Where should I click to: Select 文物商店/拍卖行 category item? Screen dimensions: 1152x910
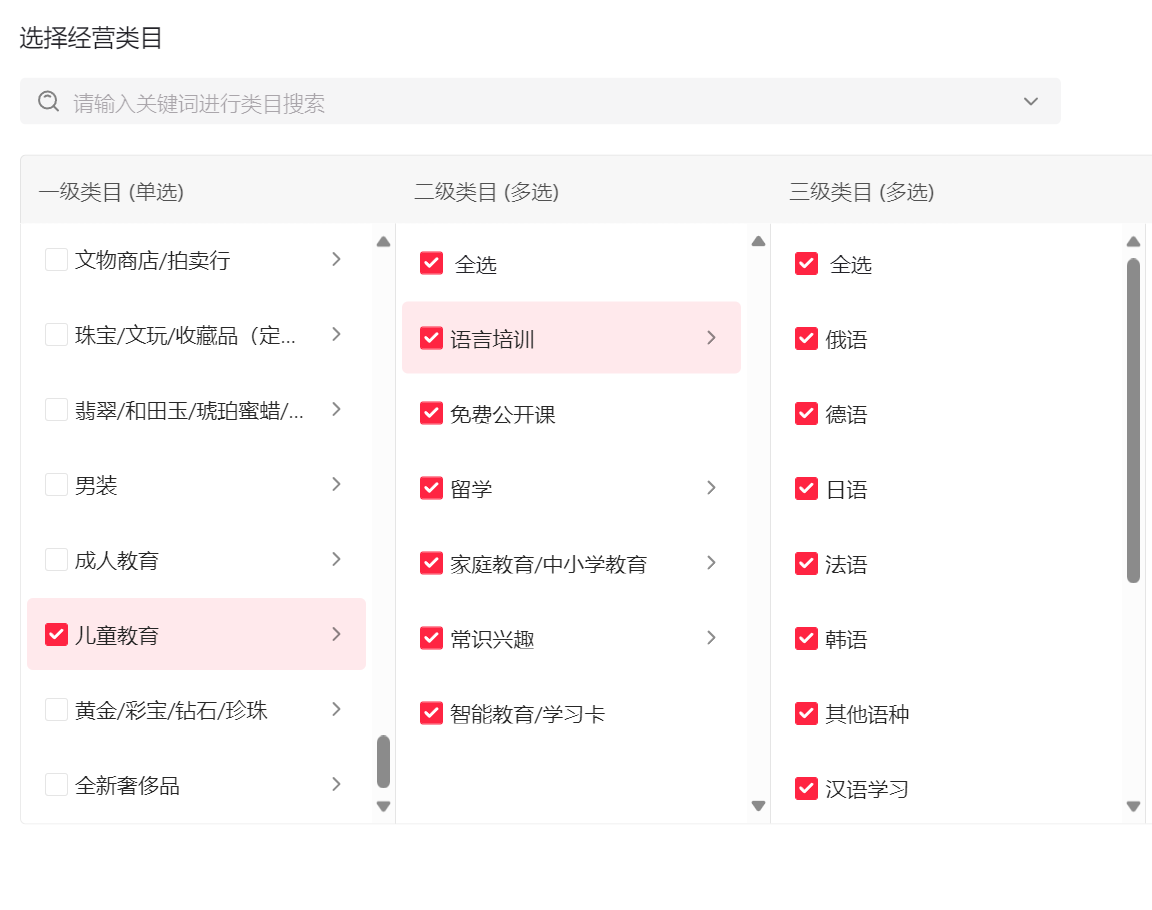pyautogui.click(x=152, y=261)
